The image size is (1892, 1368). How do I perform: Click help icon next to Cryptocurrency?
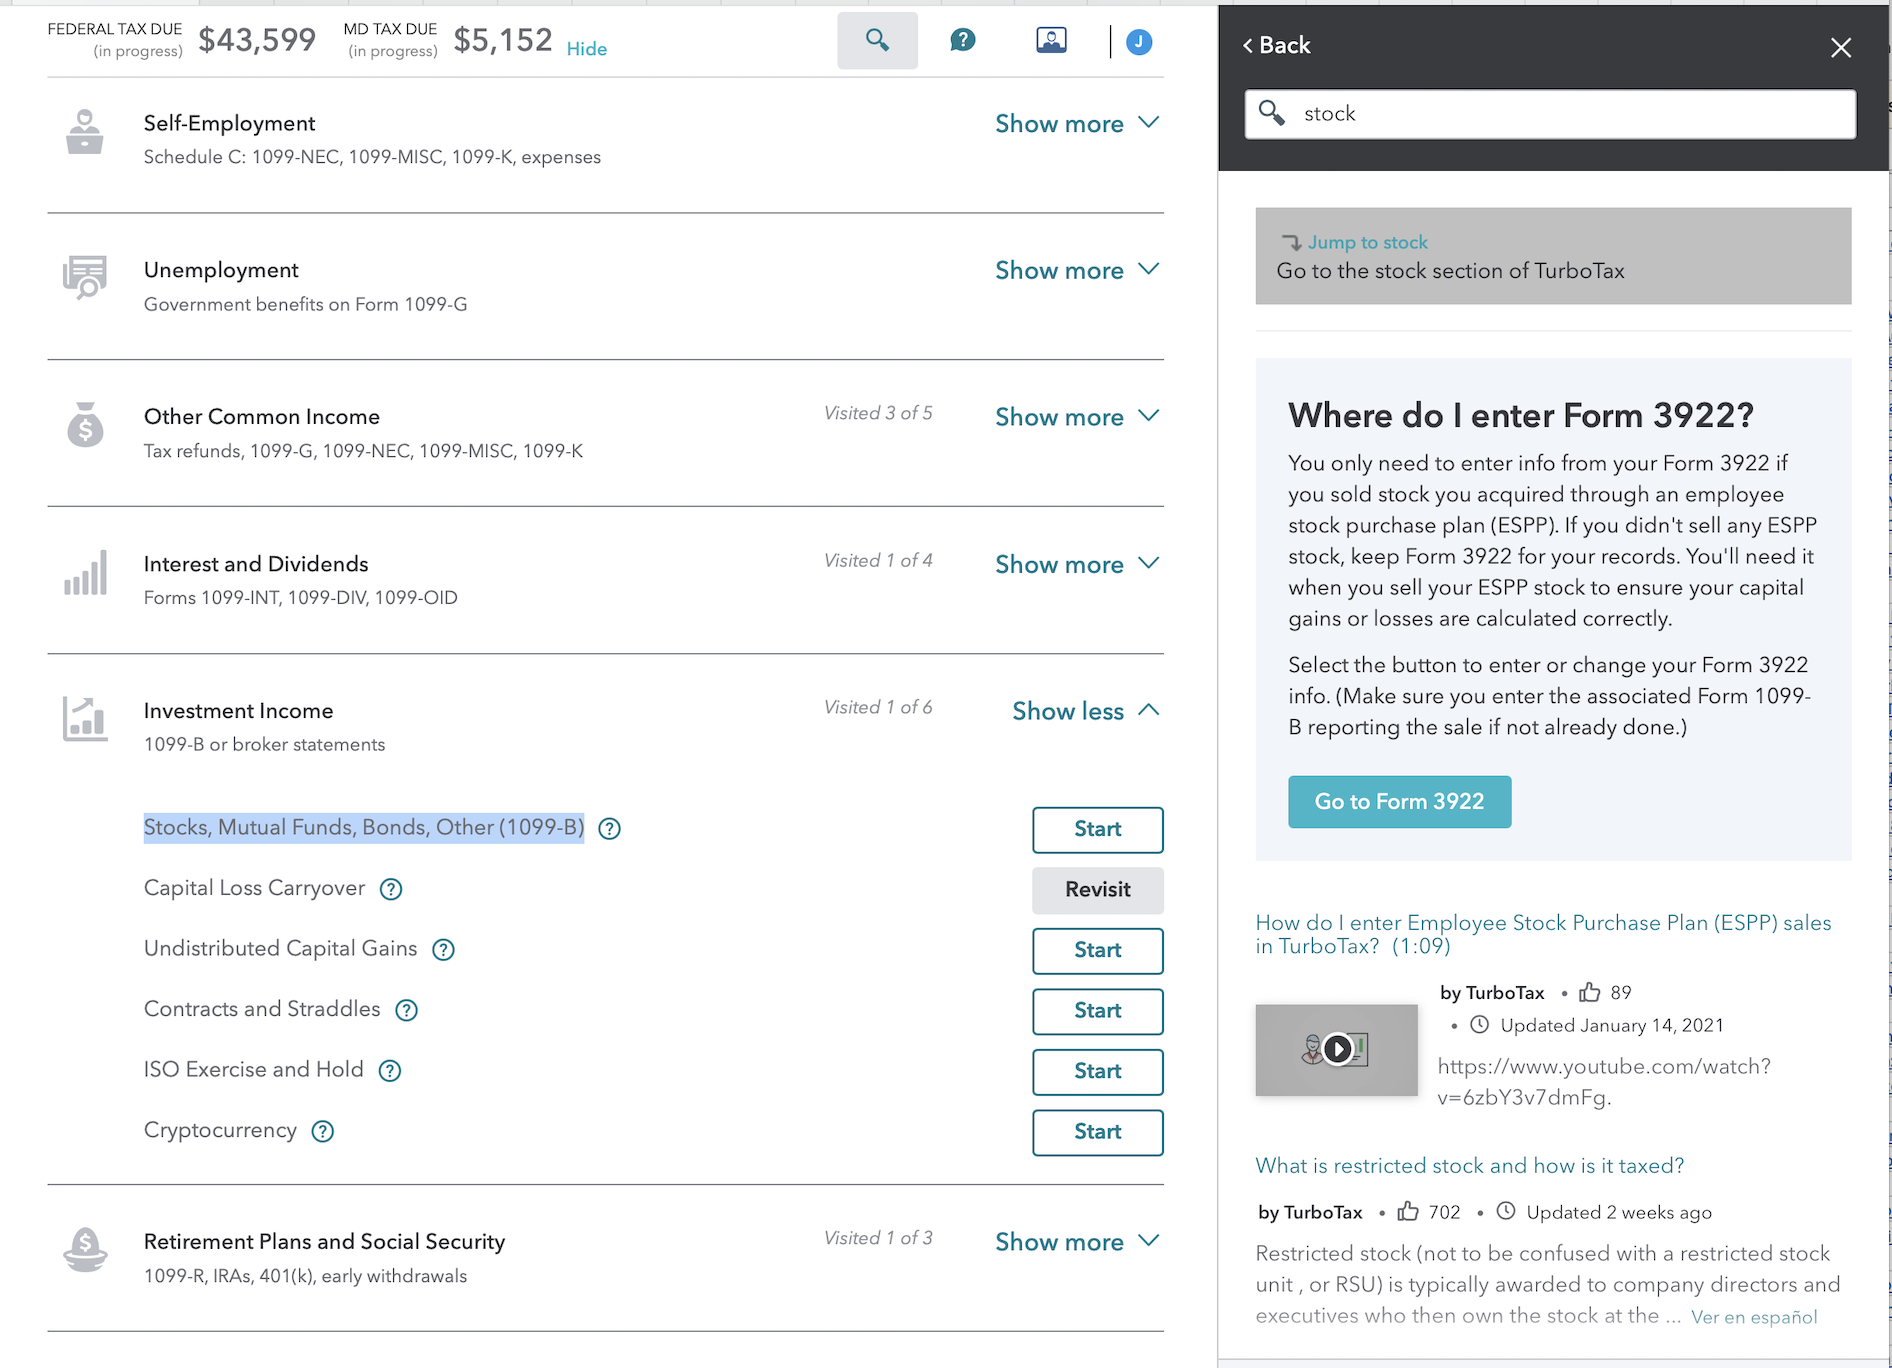point(322,1131)
